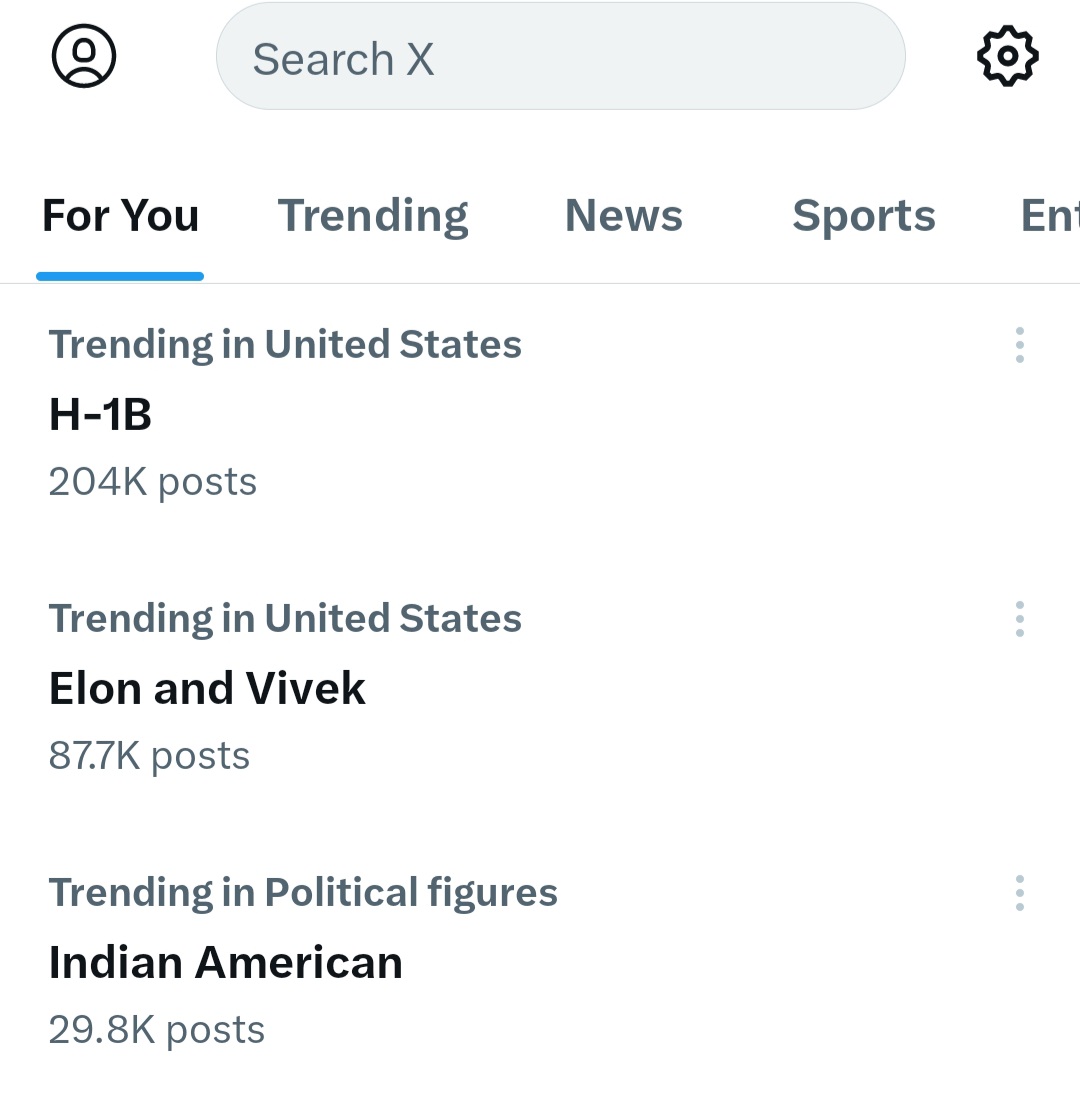This screenshot has width=1080, height=1096.
Task: View the 204K posts count for H-1B
Action: tap(152, 482)
